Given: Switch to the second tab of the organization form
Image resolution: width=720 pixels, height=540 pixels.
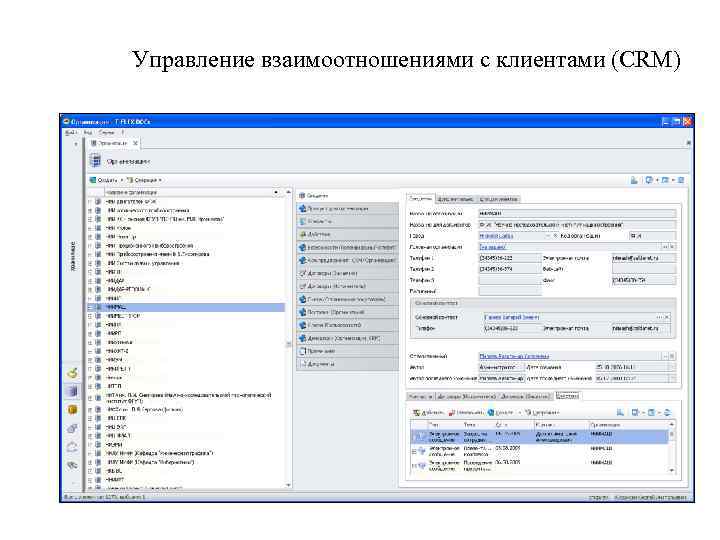Looking at the screenshot, I should (455, 199).
